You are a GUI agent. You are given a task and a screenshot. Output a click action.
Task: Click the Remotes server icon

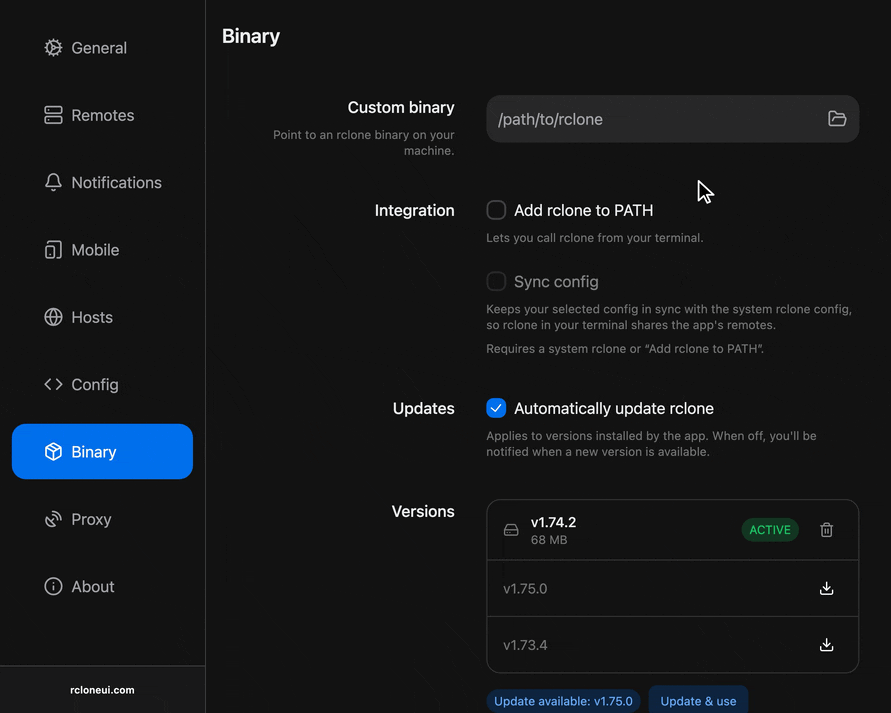point(53,115)
